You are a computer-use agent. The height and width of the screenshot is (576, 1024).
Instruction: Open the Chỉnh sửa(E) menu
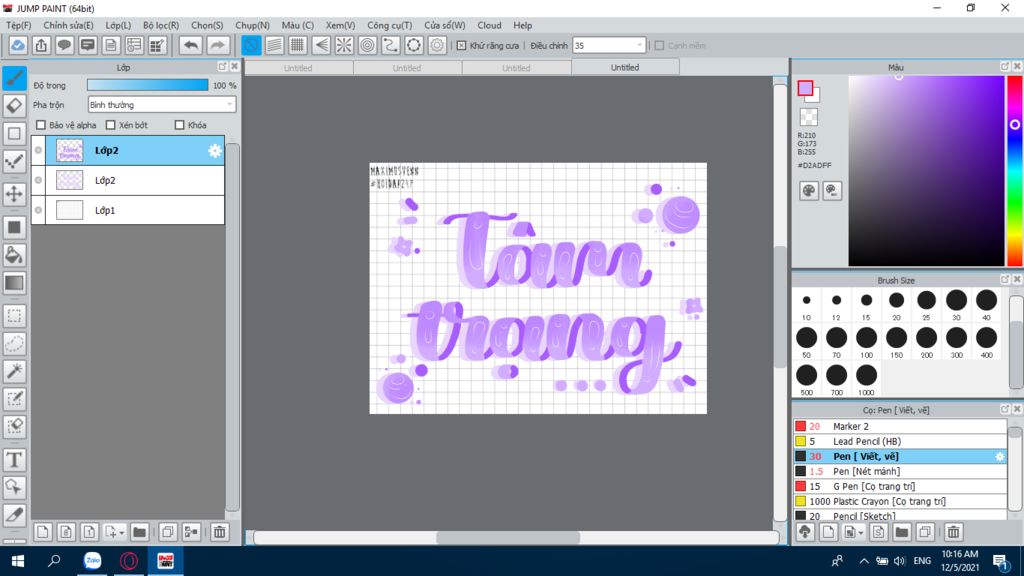(x=69, y=25)
